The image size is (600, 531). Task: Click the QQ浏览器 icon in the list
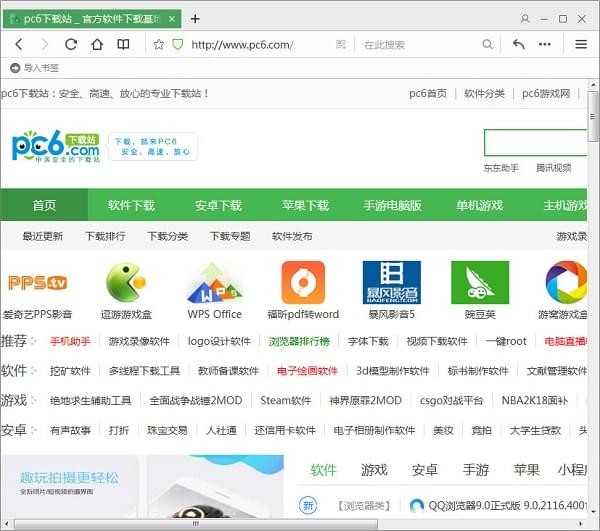416,506
